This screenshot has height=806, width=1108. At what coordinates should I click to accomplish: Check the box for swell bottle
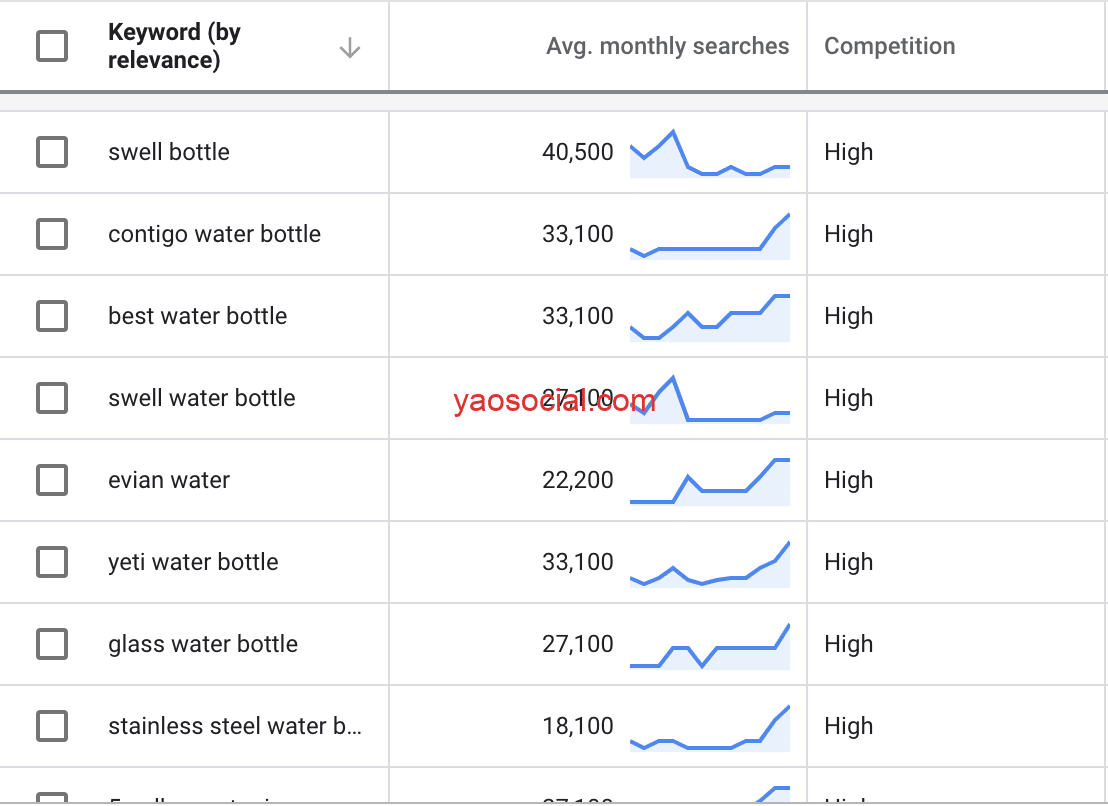point(52,152)
